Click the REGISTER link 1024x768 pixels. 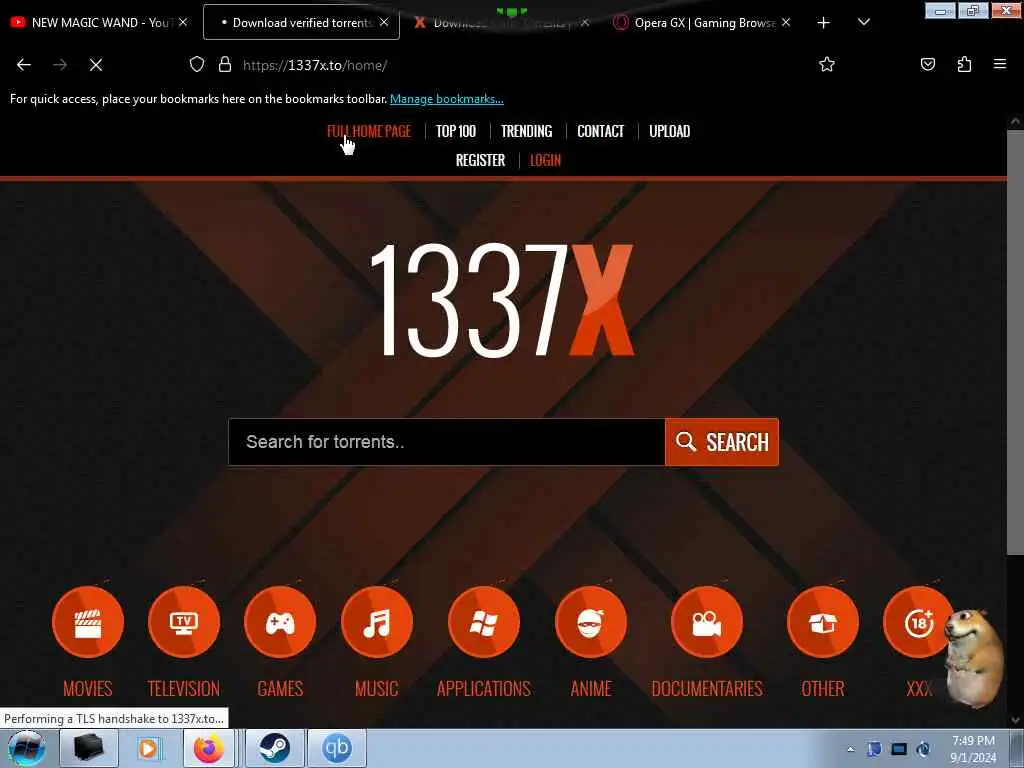480,161
